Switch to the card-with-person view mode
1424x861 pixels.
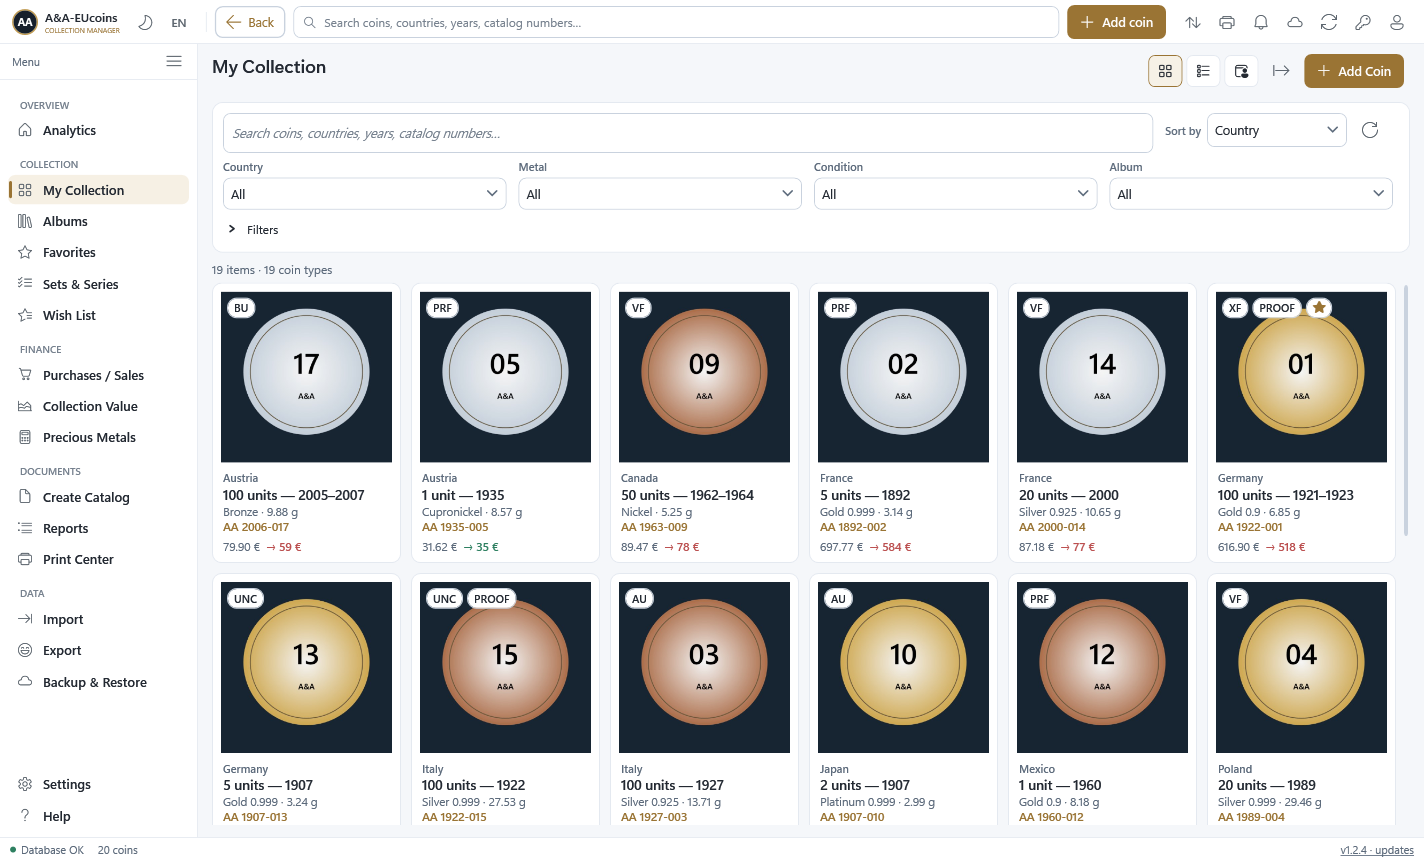[x=1241, y=71]
